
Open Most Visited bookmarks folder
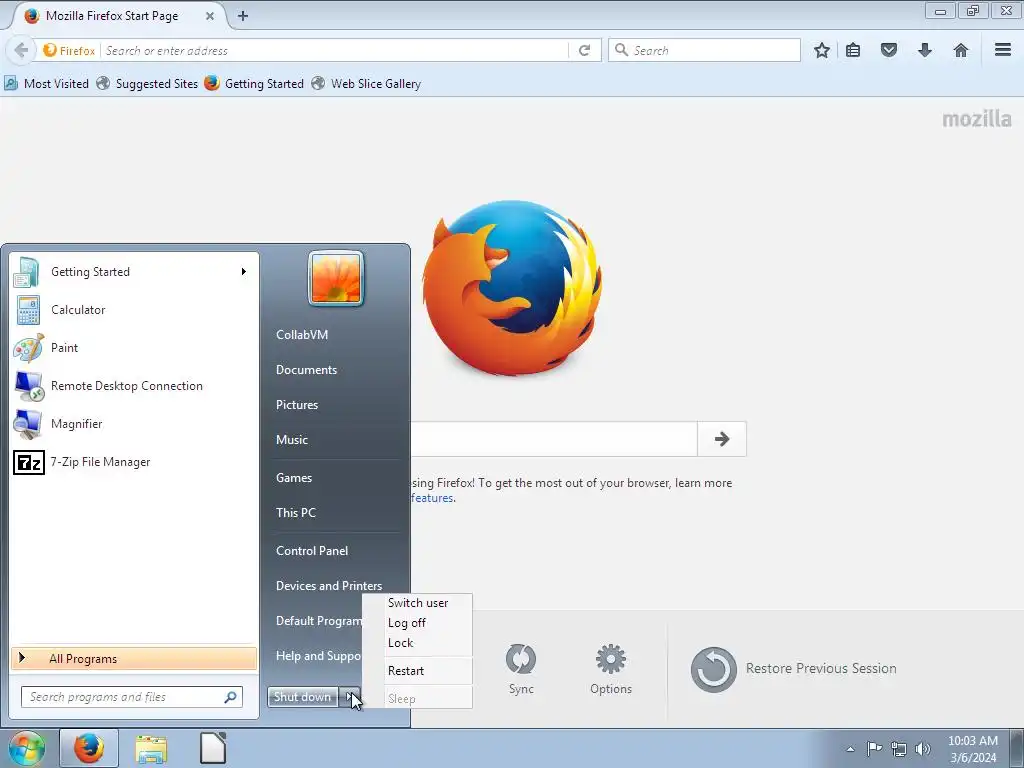pos(47,84)
